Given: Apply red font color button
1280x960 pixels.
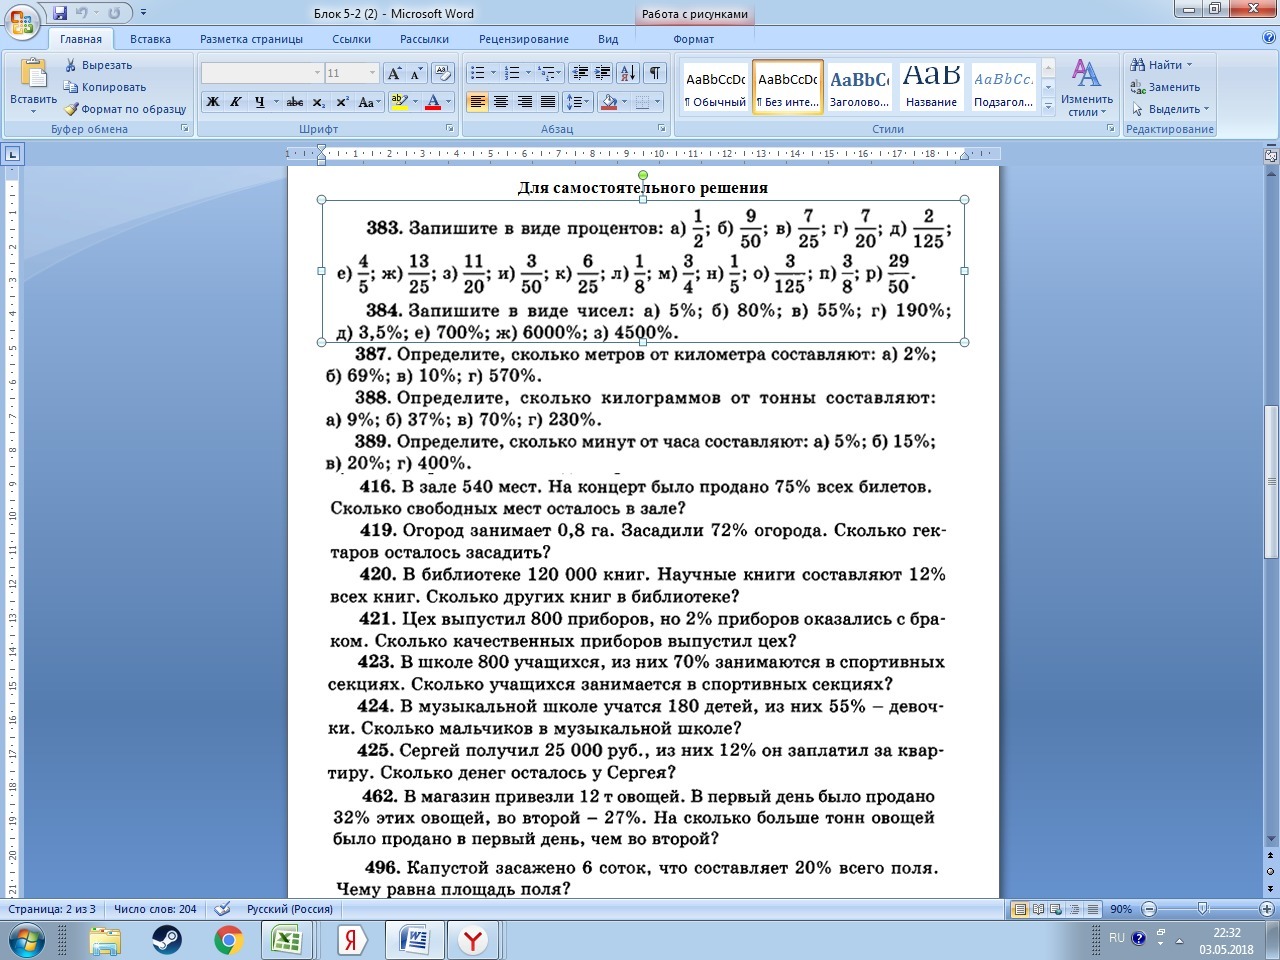Looking at the screenshot, I should [x=433, y=102].
